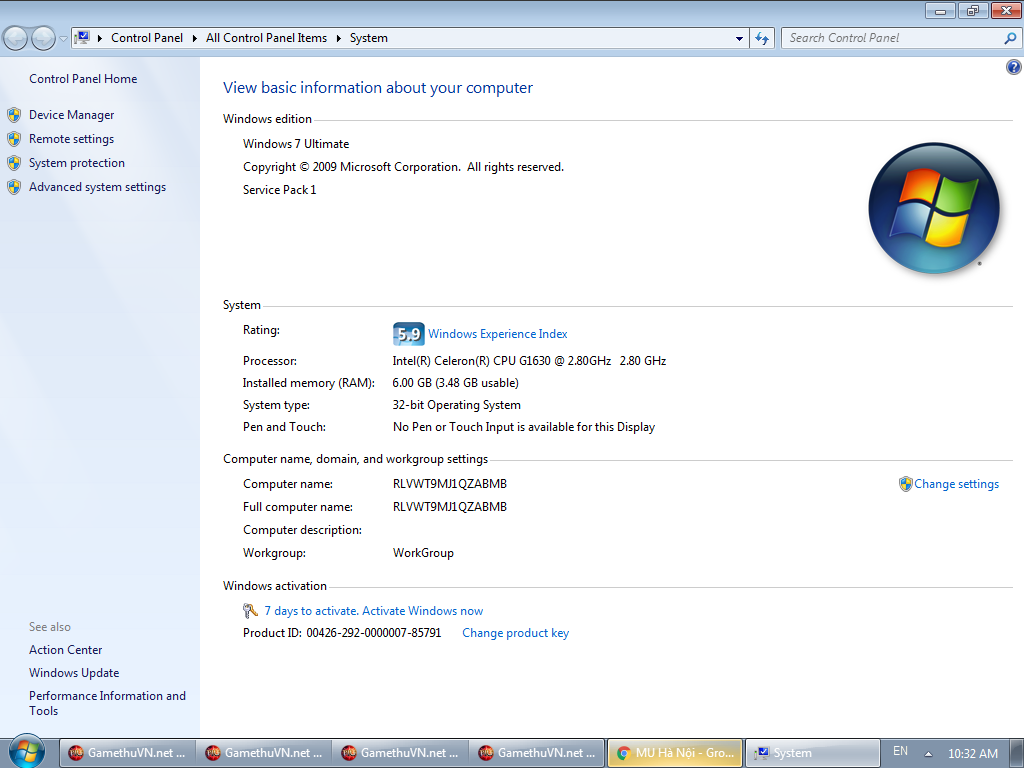The image size is (1024, 768).
Task: Click the computer icon in address bar
Action: 82,38
